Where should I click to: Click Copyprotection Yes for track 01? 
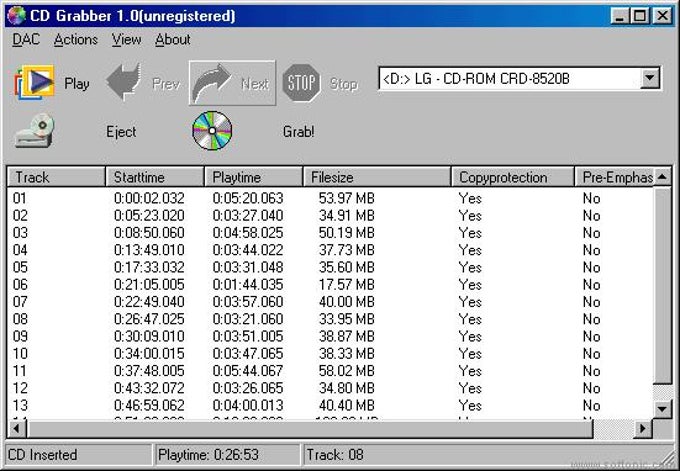coord(470,198)
